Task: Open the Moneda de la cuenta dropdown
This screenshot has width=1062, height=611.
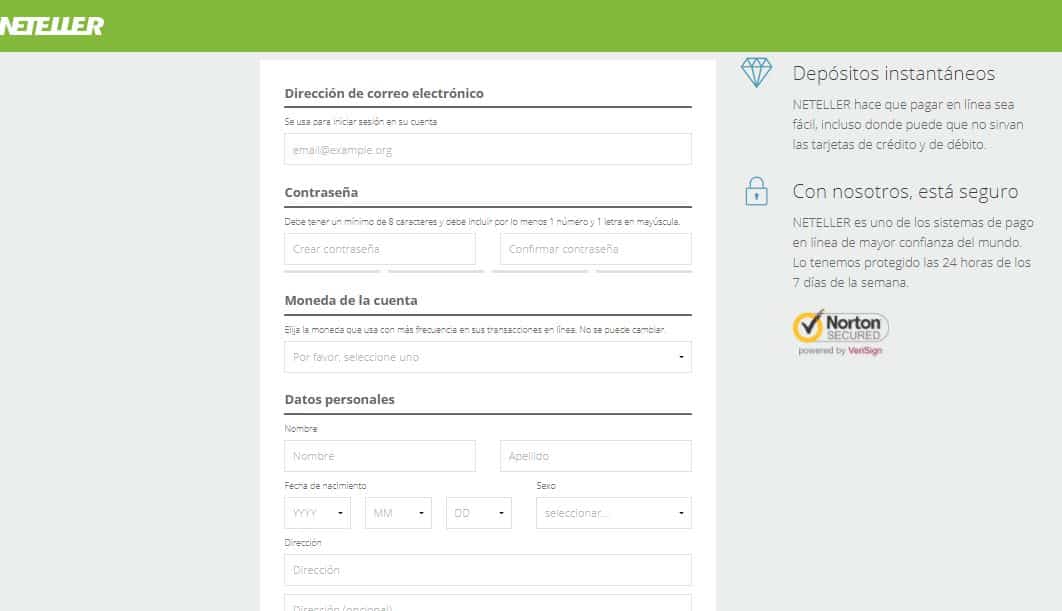Action: pyautogui.click(x=488, y=357)
